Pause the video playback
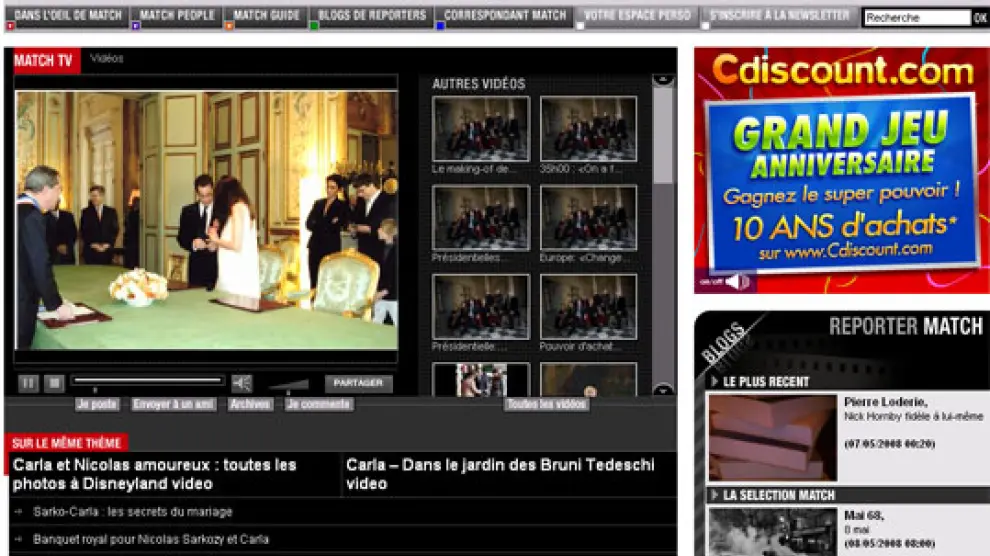This screenshot has width=990, height=556. point(29,383)
